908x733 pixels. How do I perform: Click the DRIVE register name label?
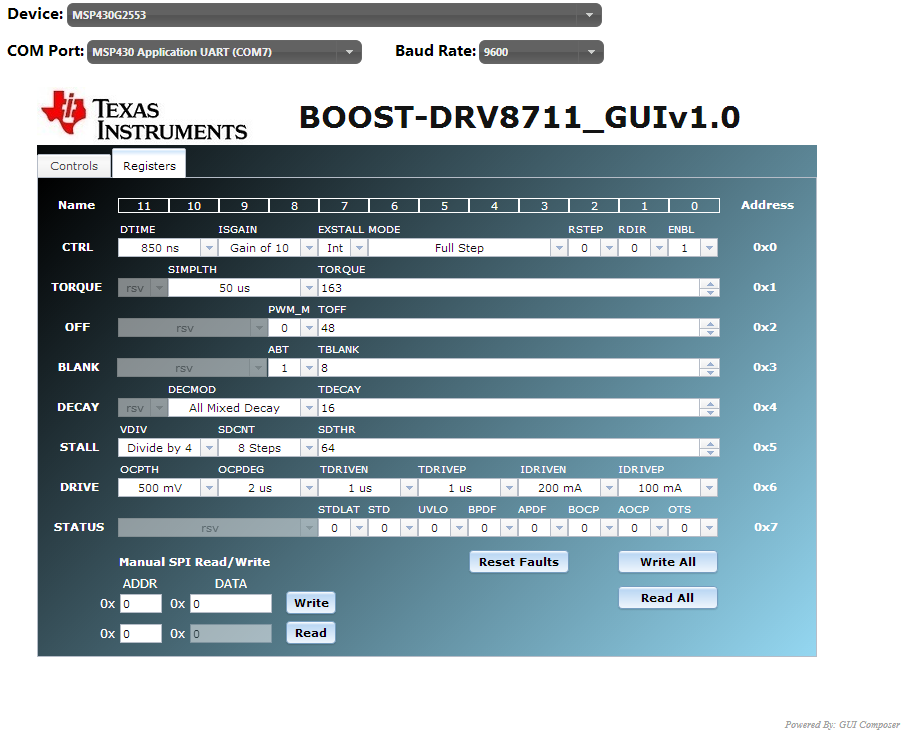coord(79,487)
